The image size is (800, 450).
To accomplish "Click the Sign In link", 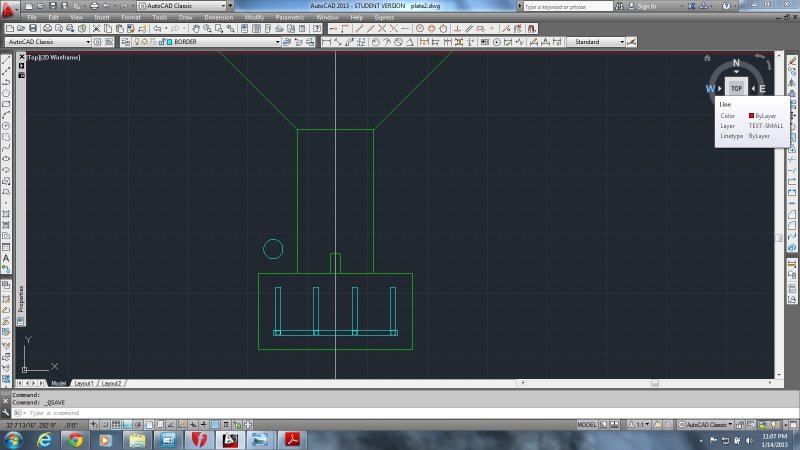I will point(646,6).
